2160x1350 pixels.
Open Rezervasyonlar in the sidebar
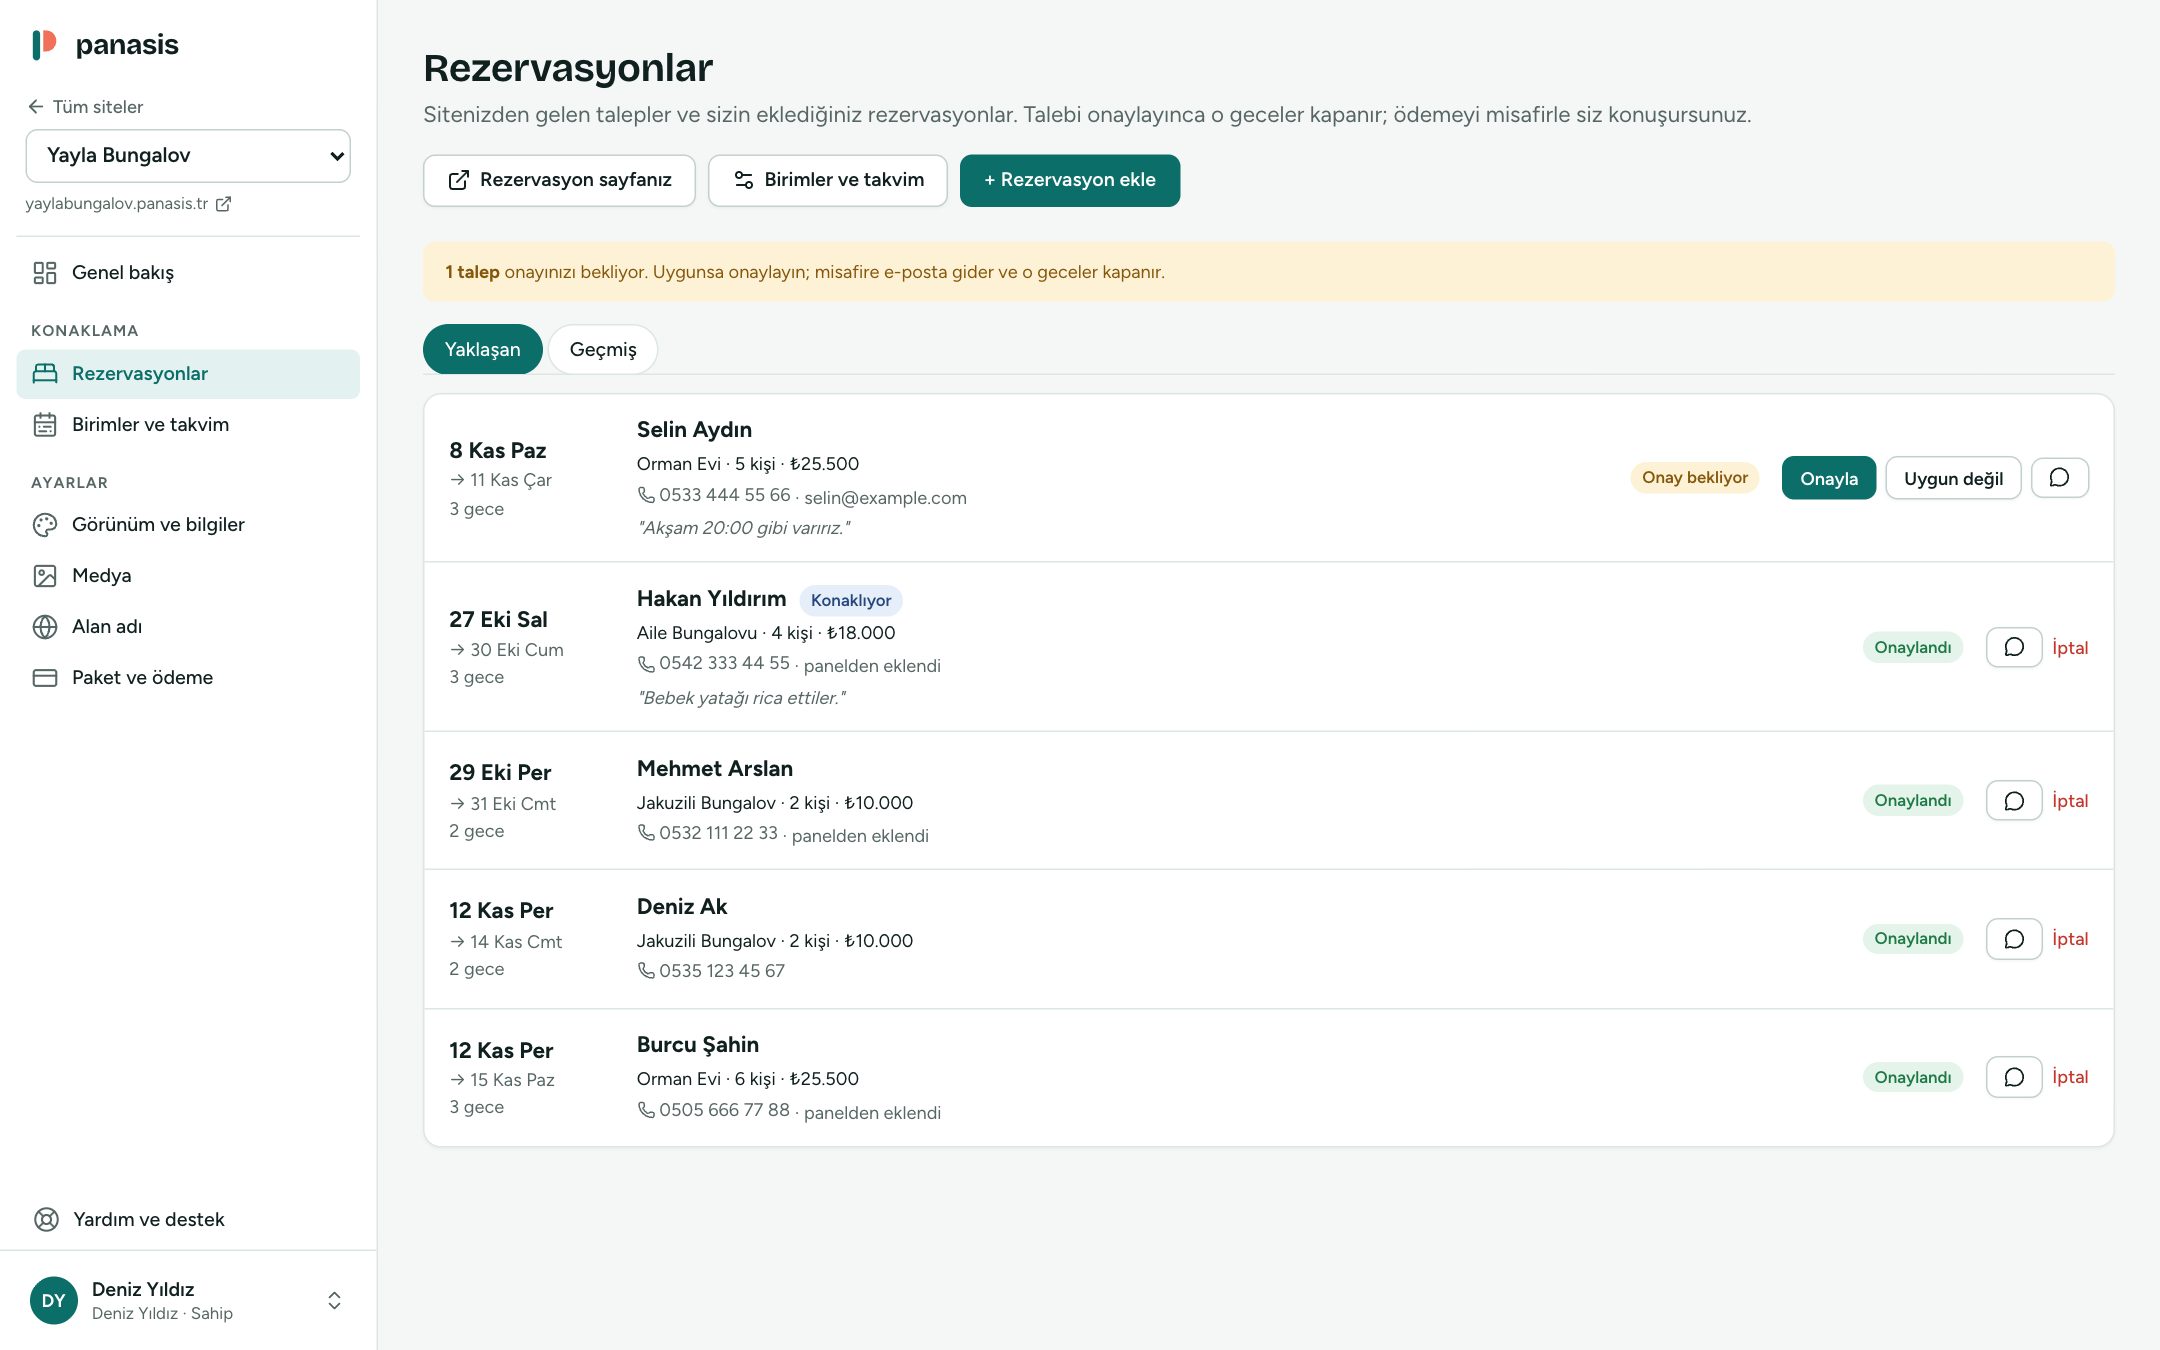(188, 374)
